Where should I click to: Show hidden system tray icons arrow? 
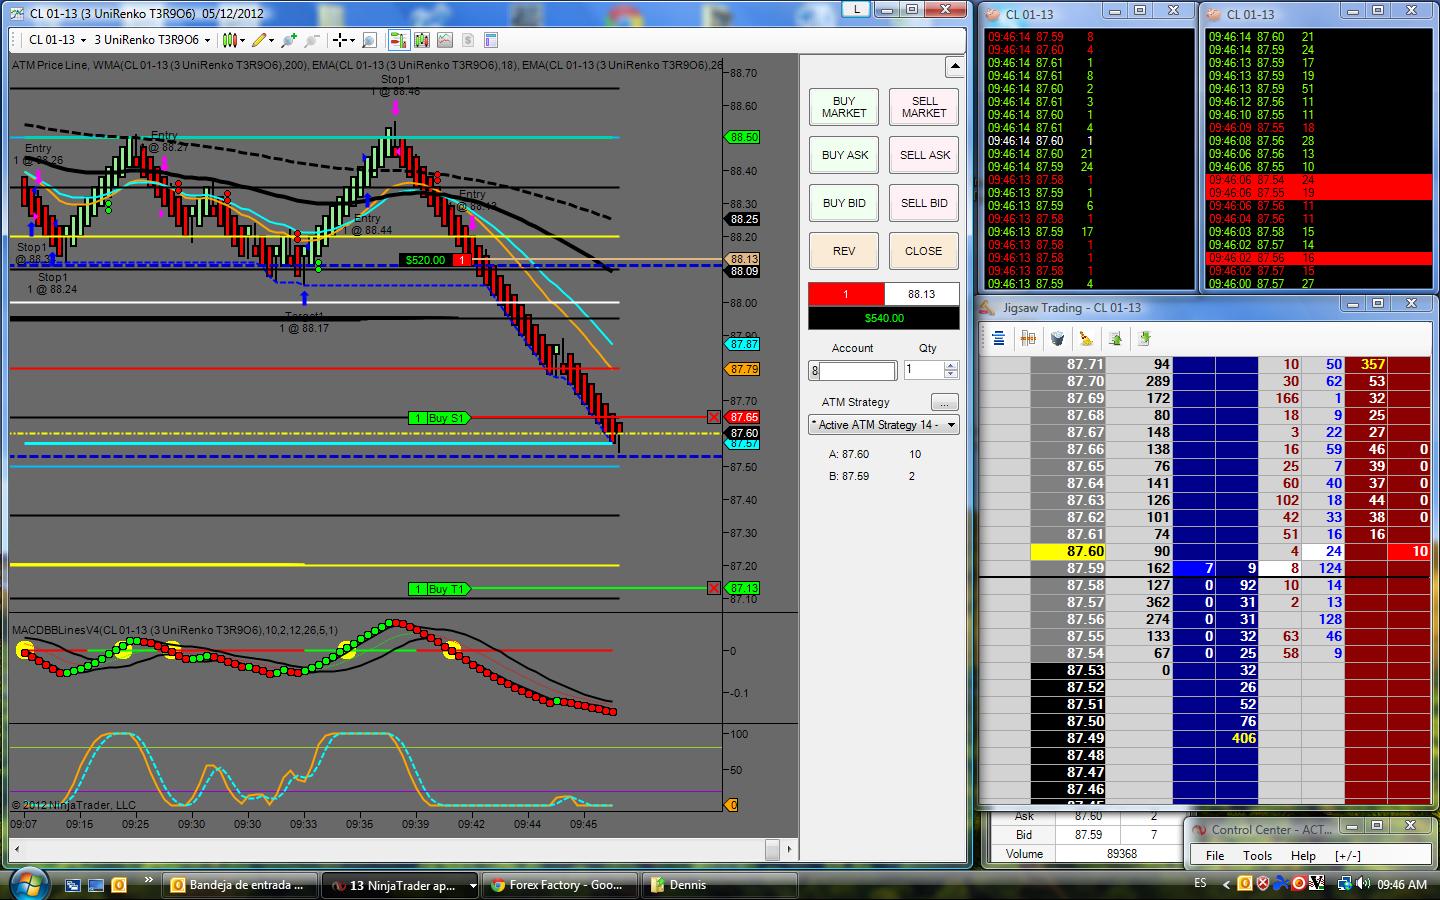coord(1225,884)
